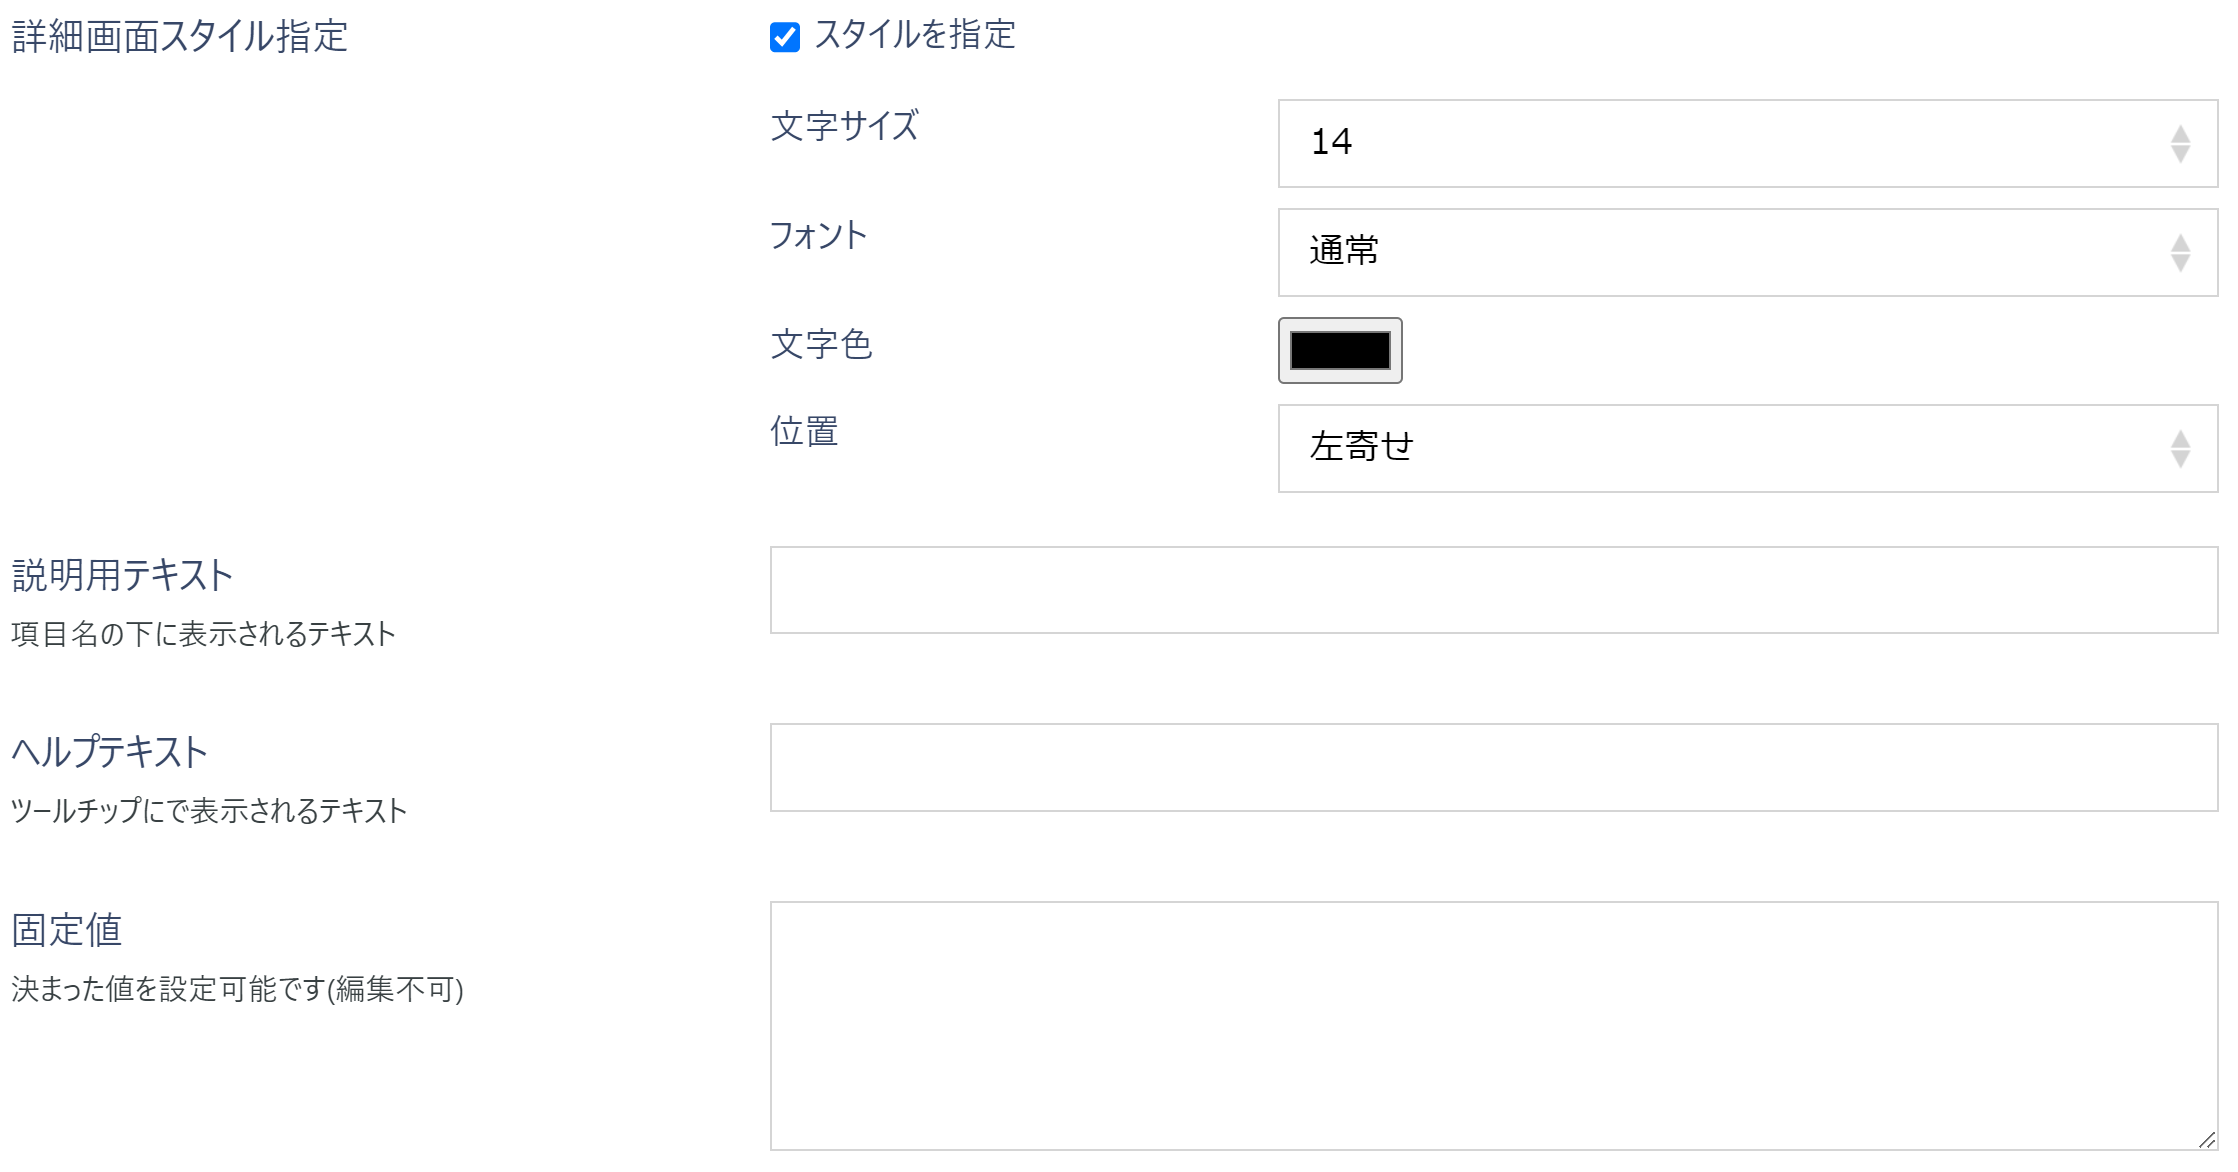The height and width of the screenshot is (1172, 2238).
Task: Open the 文字色 color picker swatch
Action: (x=1339, y=351)
